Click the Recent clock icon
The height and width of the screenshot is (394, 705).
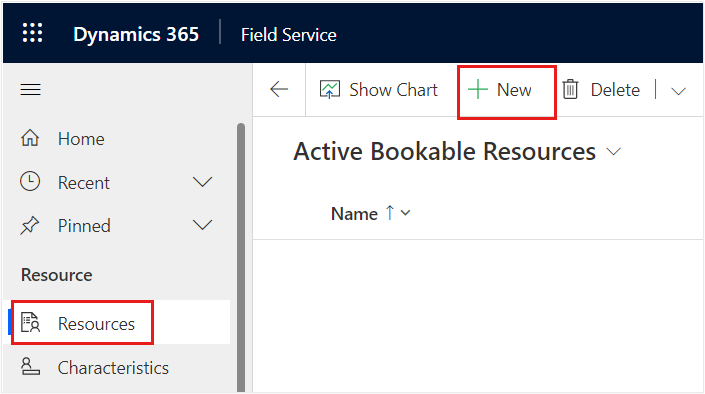(x=30, y=182)
